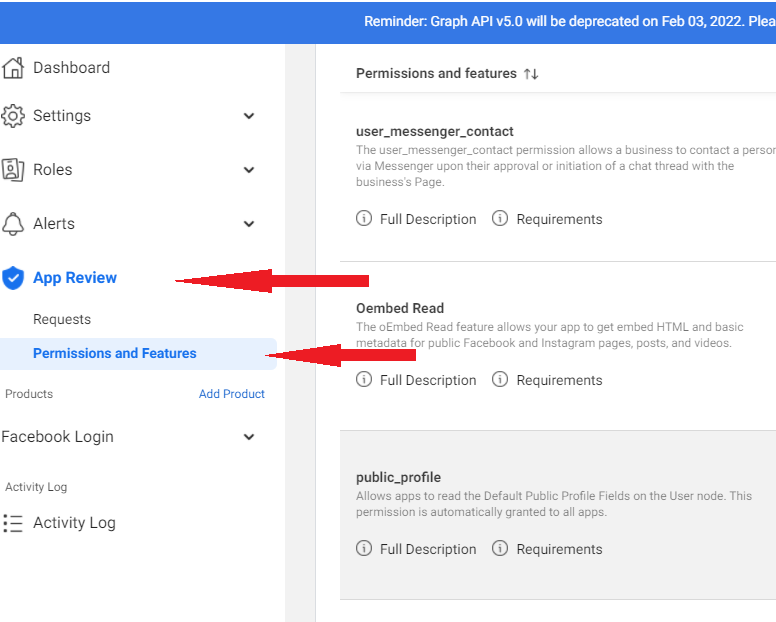Click info icon for user_messenger_contact Requirements
776x622 pixels.
(500, 218)
